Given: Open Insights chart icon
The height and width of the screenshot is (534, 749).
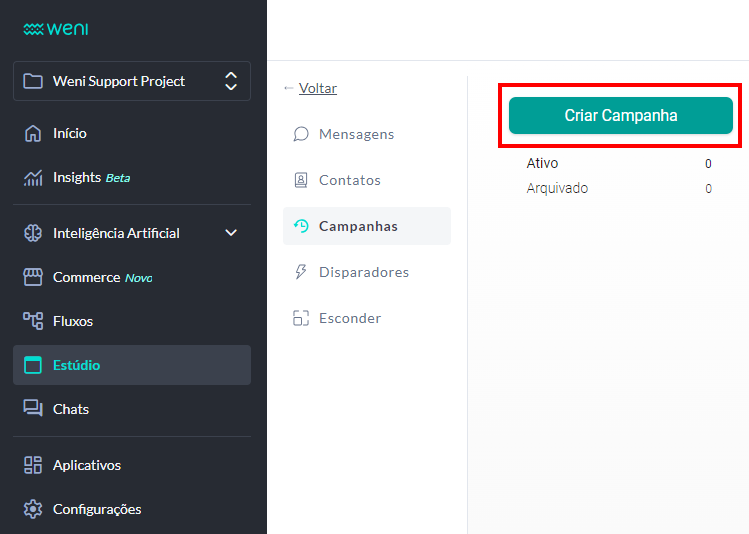Looking at the screenshot, I should tap(33, 177).
